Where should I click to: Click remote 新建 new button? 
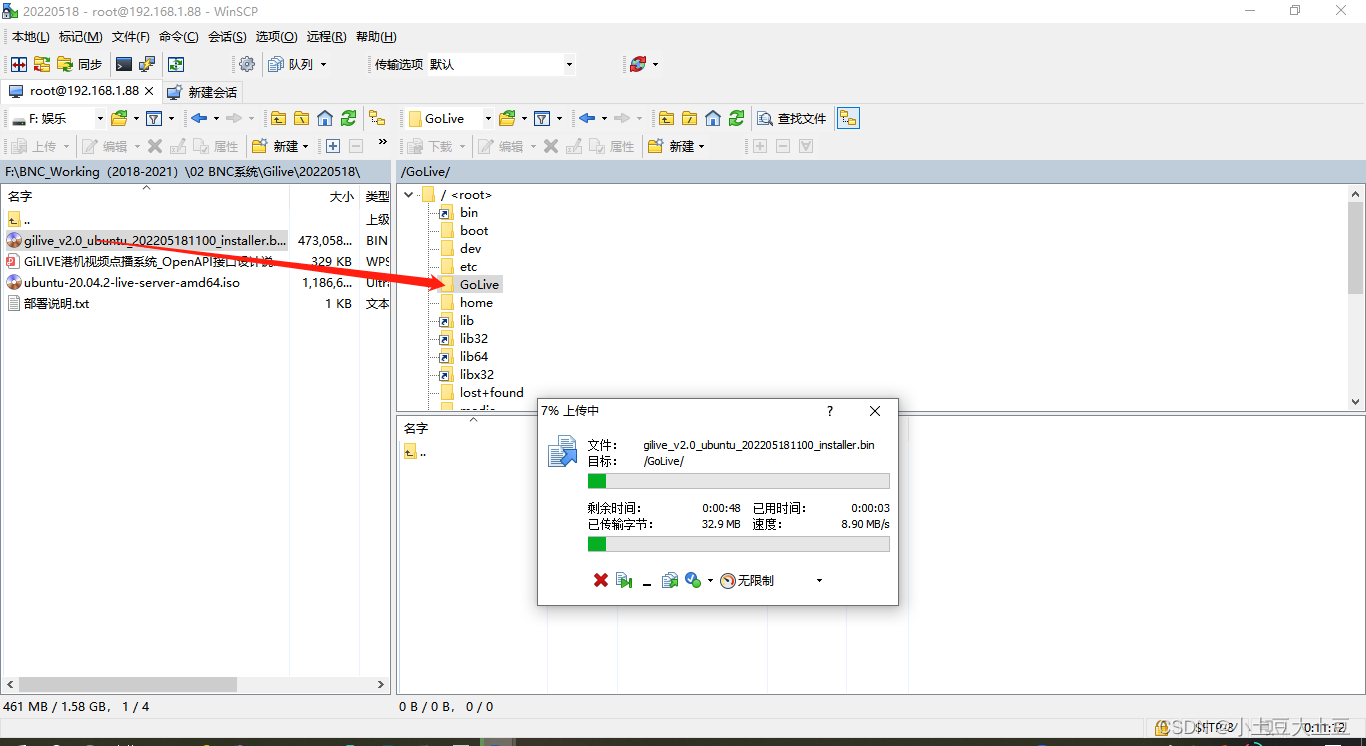pos(677,146)
